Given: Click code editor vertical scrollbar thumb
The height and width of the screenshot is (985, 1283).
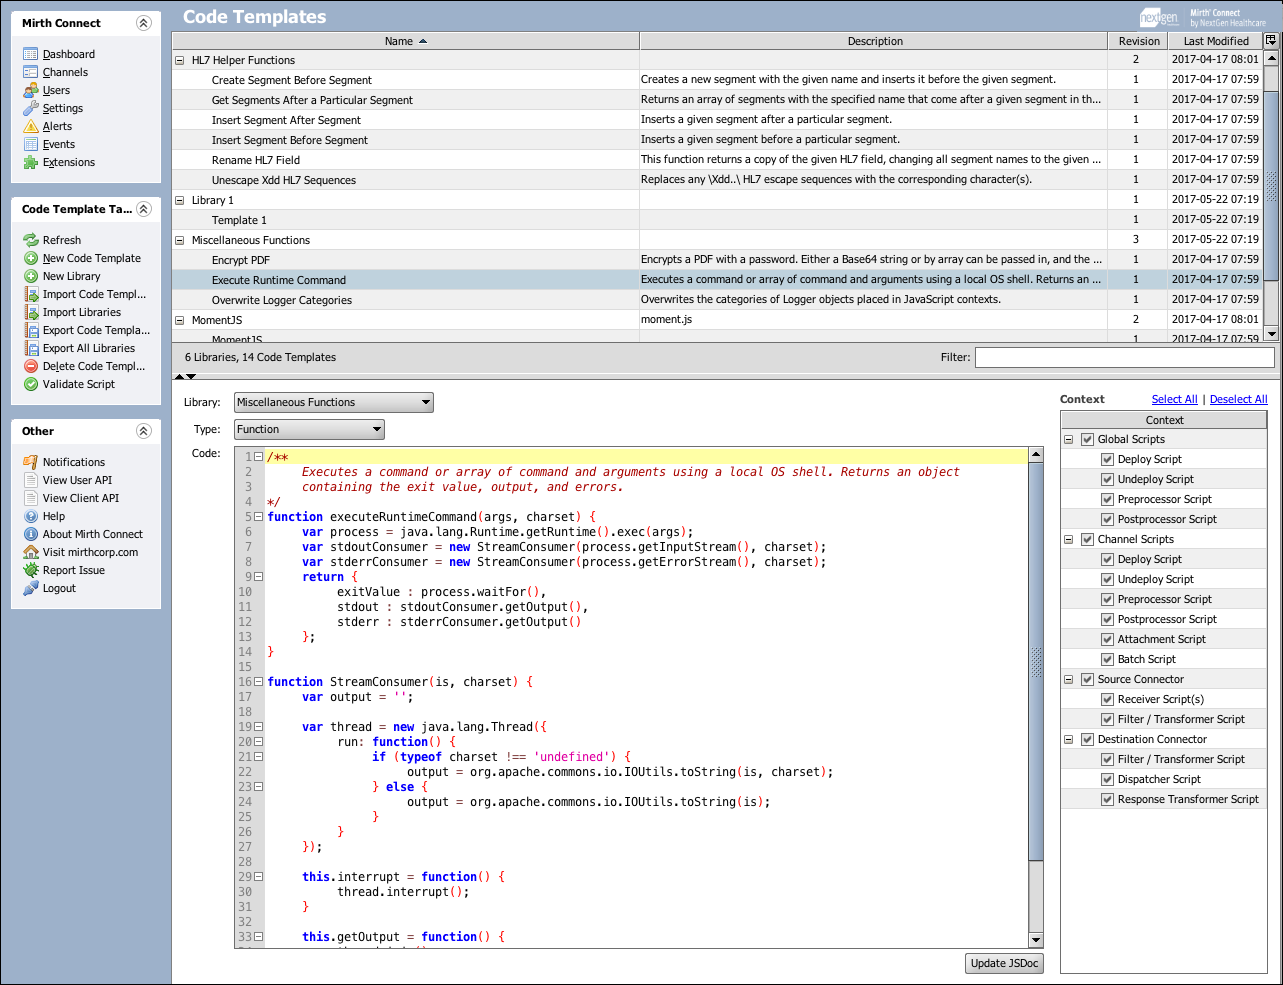Looking at the screenshot, I should click(1036, 660).
